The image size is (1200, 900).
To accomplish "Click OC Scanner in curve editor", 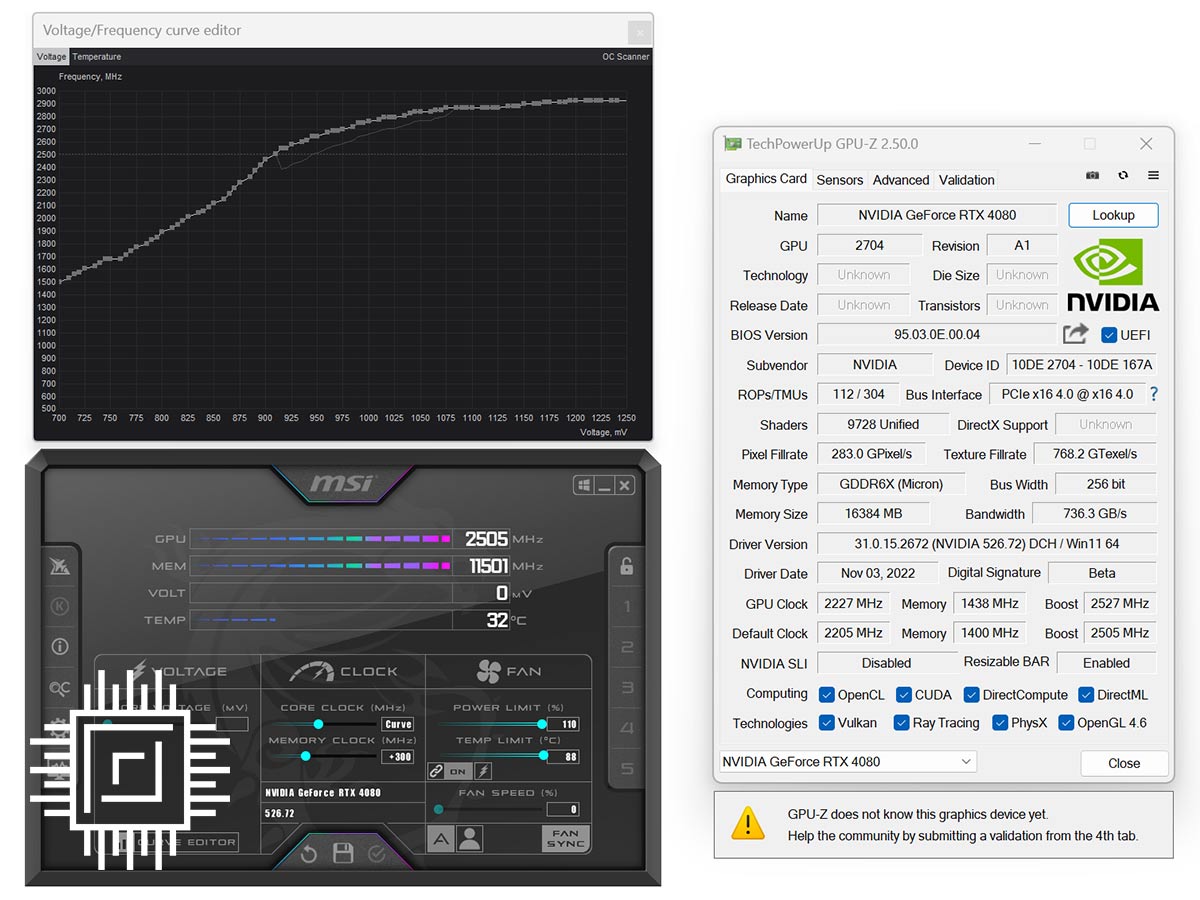I will point(626,57).
